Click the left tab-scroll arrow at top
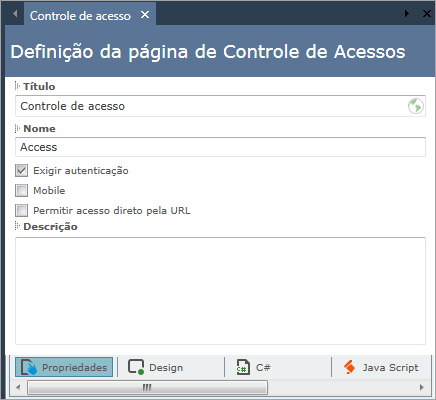Screen dimensions: 436x400 (x=15, y=14)
